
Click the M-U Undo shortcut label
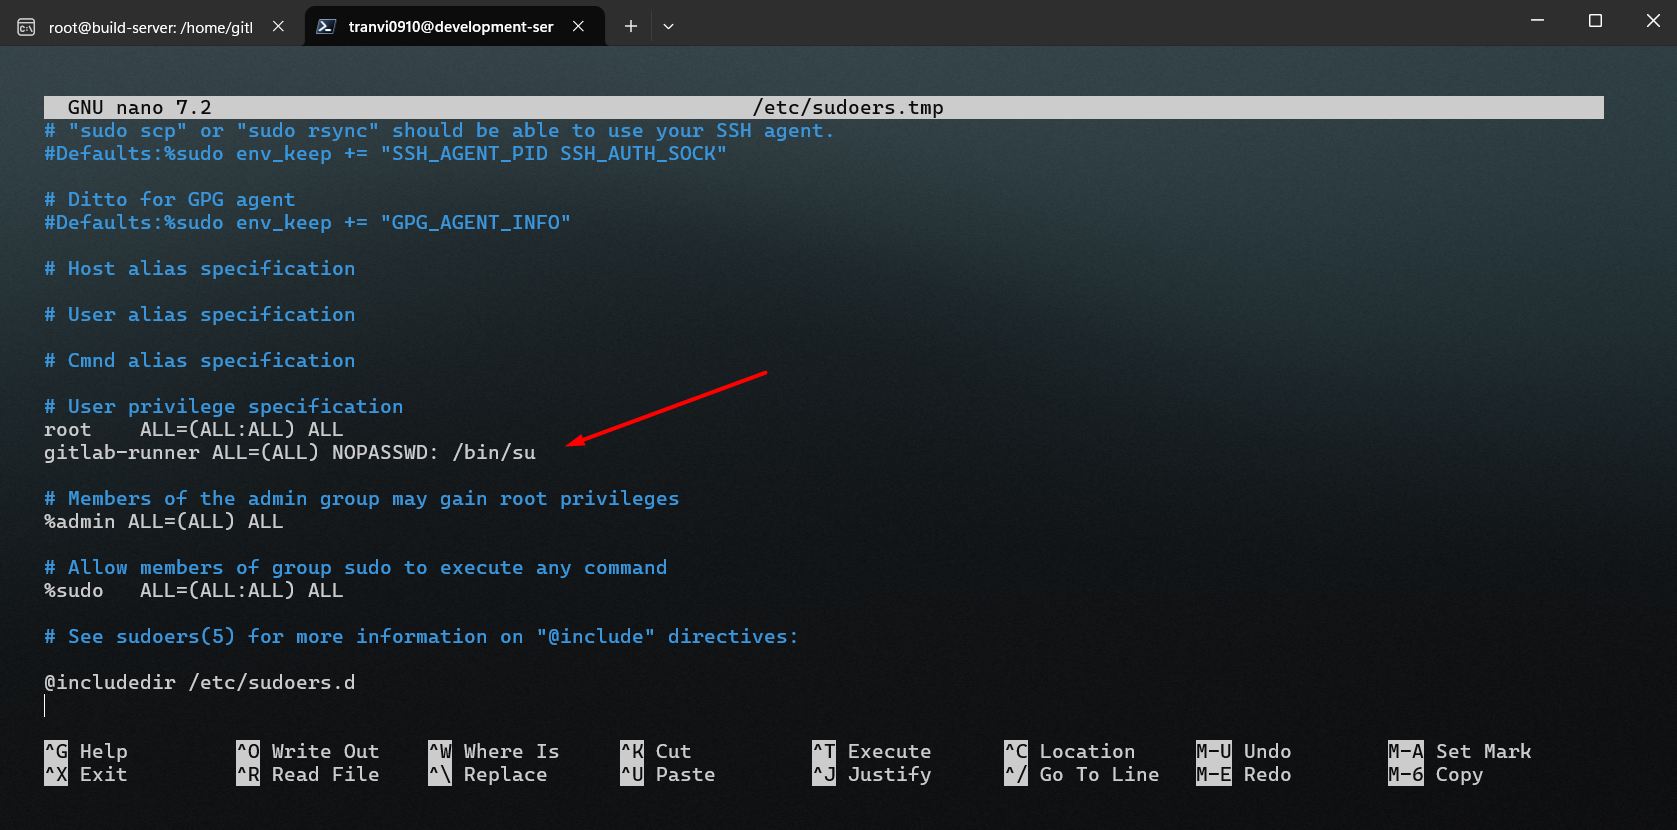[1244, 751]
